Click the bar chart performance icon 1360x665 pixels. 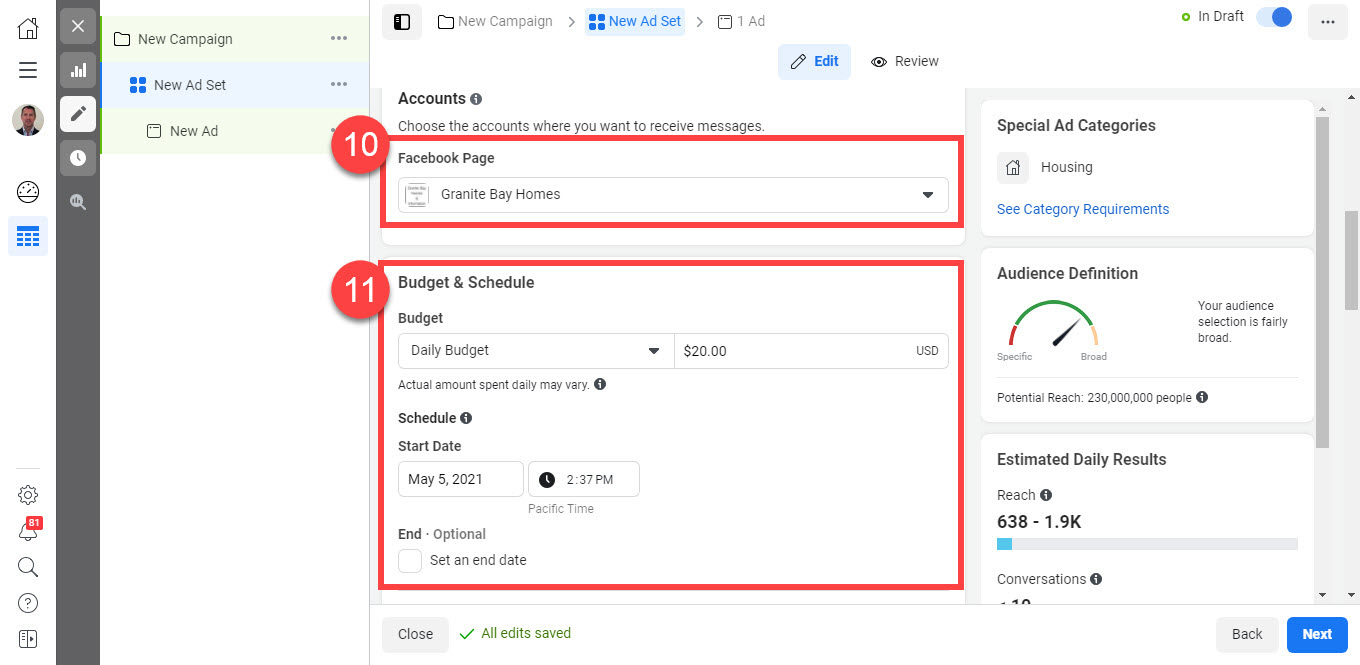point(78,70)
